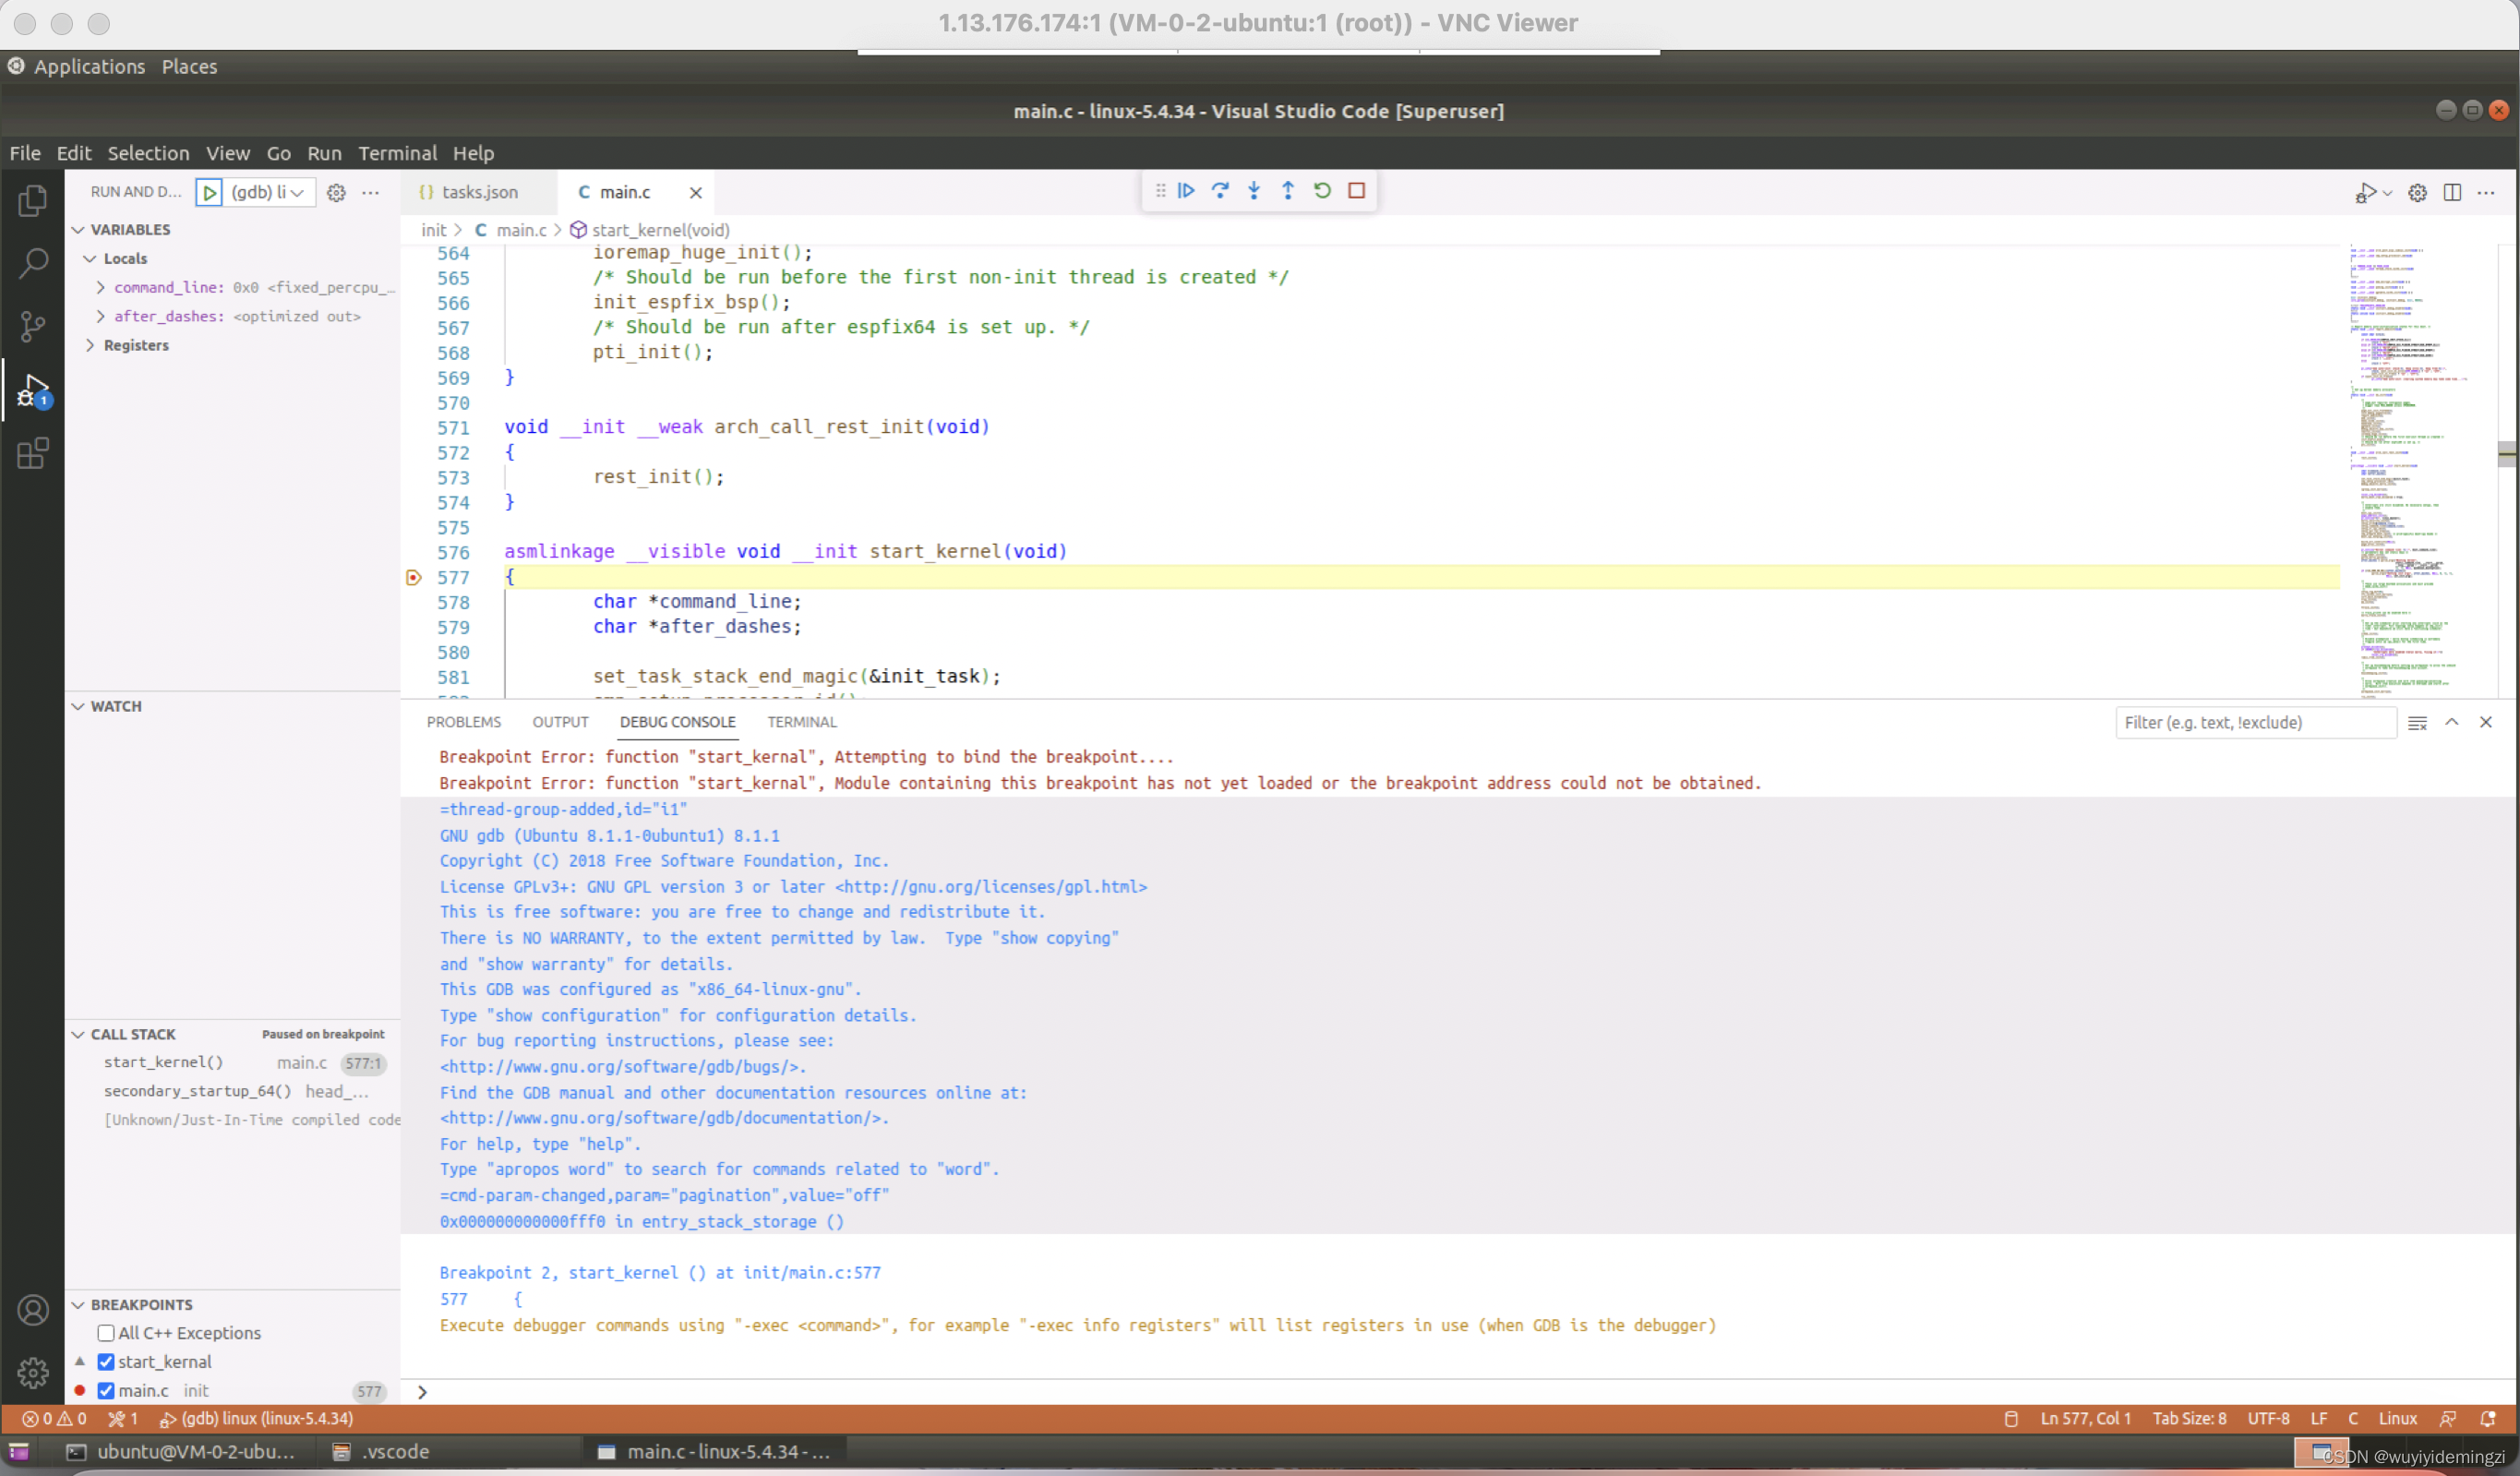Click Step Into in the debug toolbar
2520x1476 pixels.
tap(1254, 190)
